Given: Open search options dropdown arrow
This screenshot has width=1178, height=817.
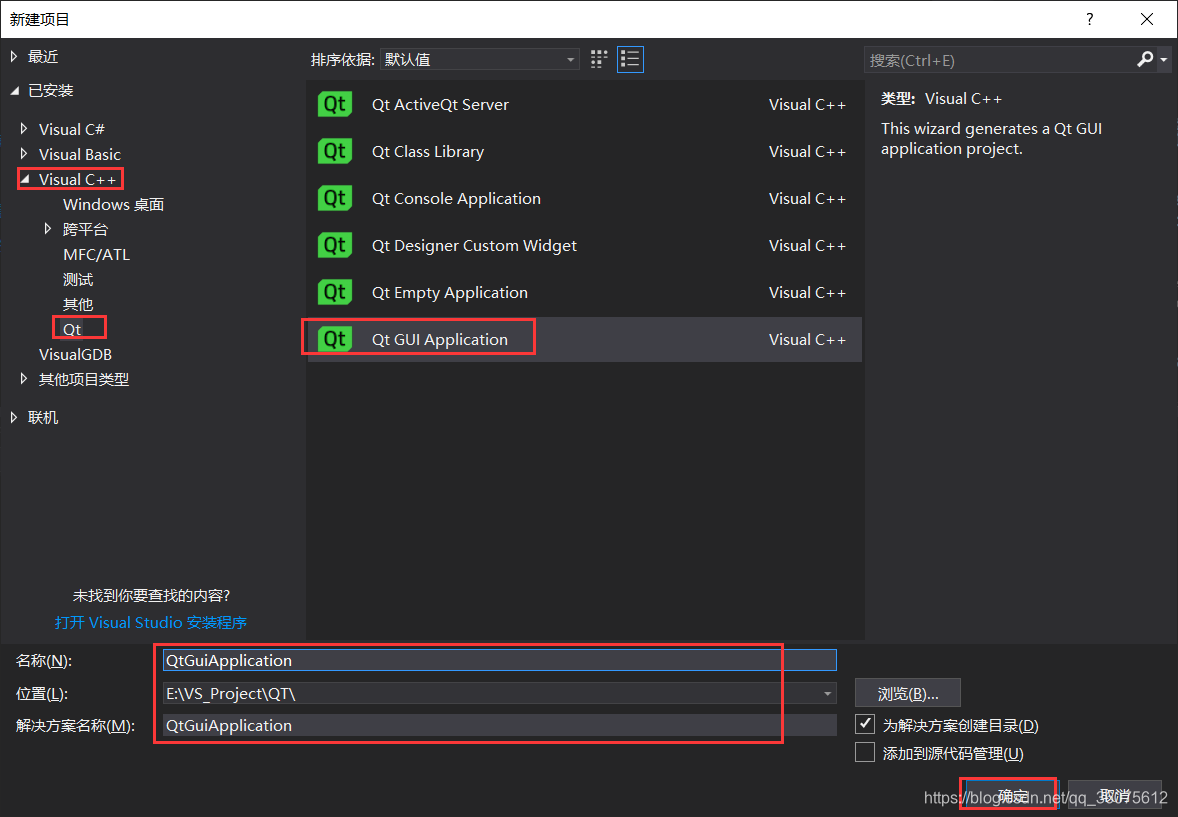Looking at the screenshot, I should pos(1164,59).
